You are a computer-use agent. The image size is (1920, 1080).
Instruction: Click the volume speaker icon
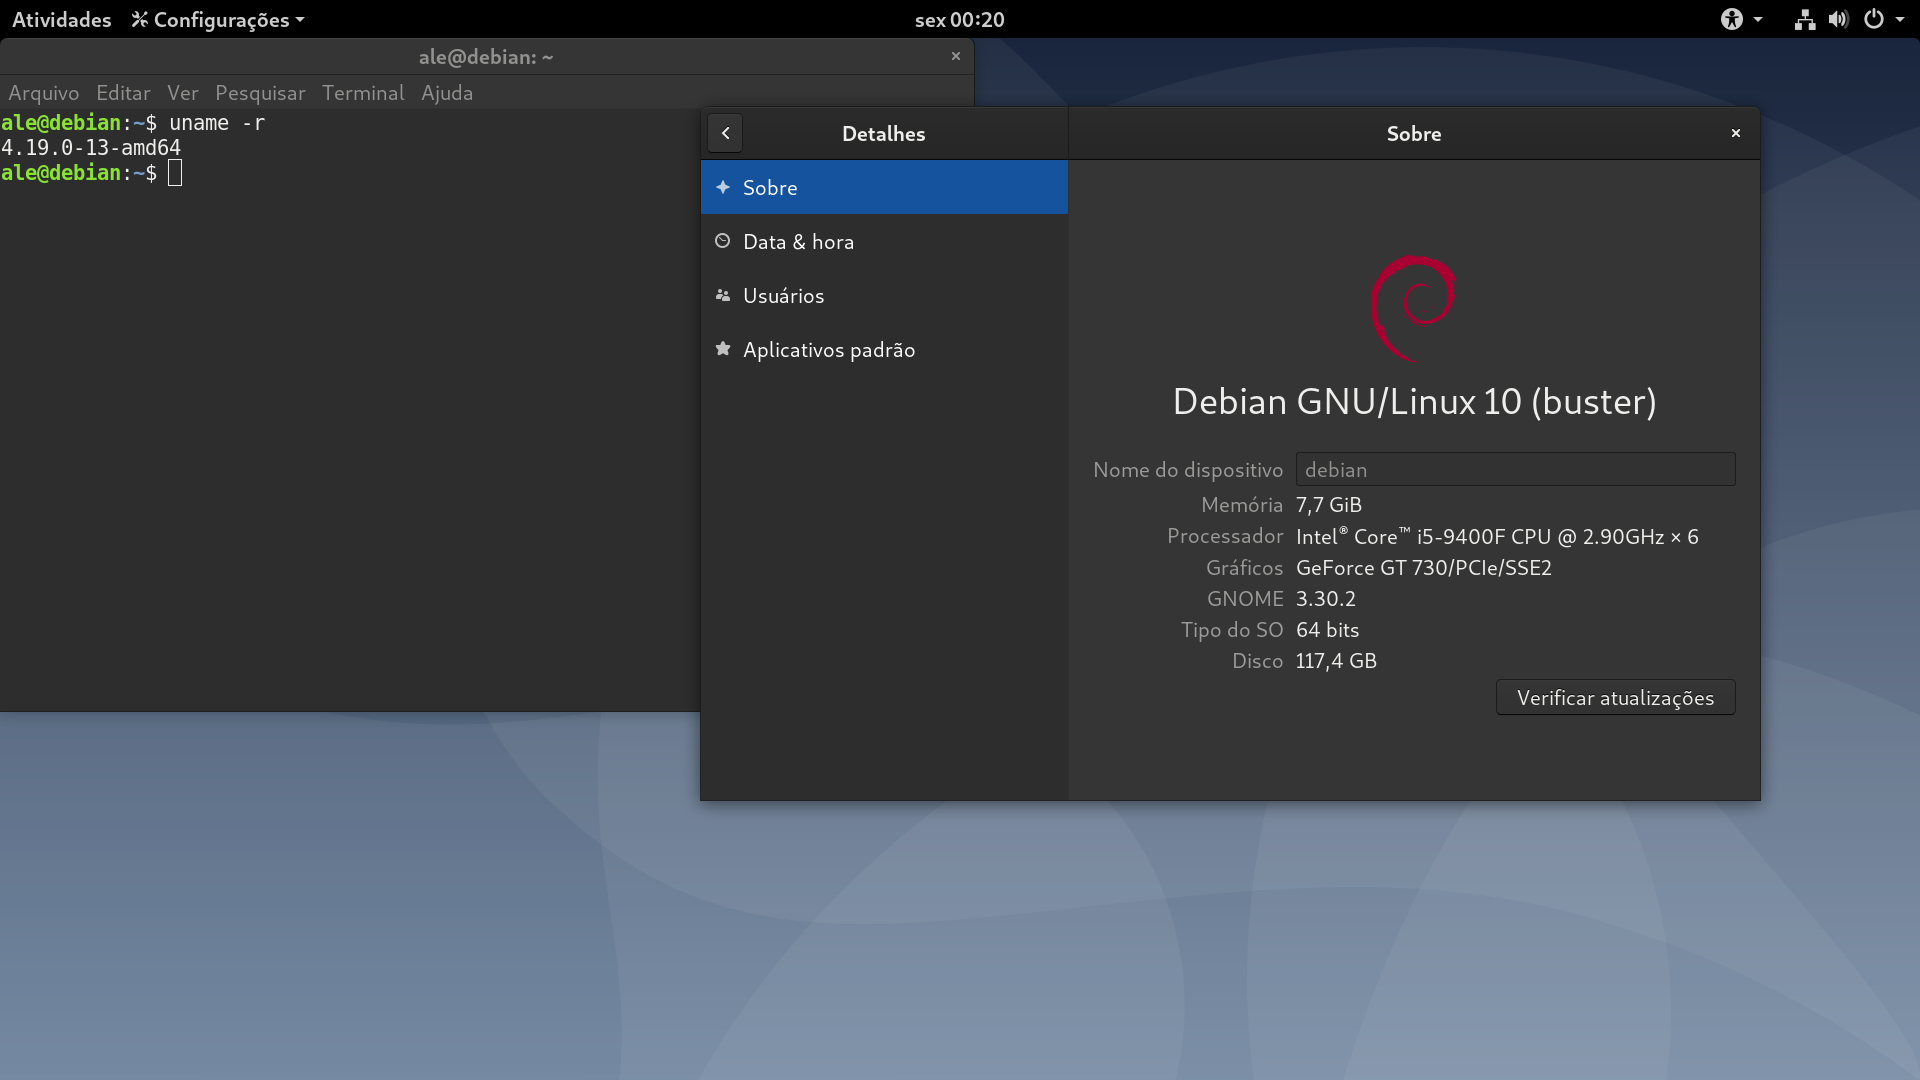pyautogui.click(x=1838, y=19)
